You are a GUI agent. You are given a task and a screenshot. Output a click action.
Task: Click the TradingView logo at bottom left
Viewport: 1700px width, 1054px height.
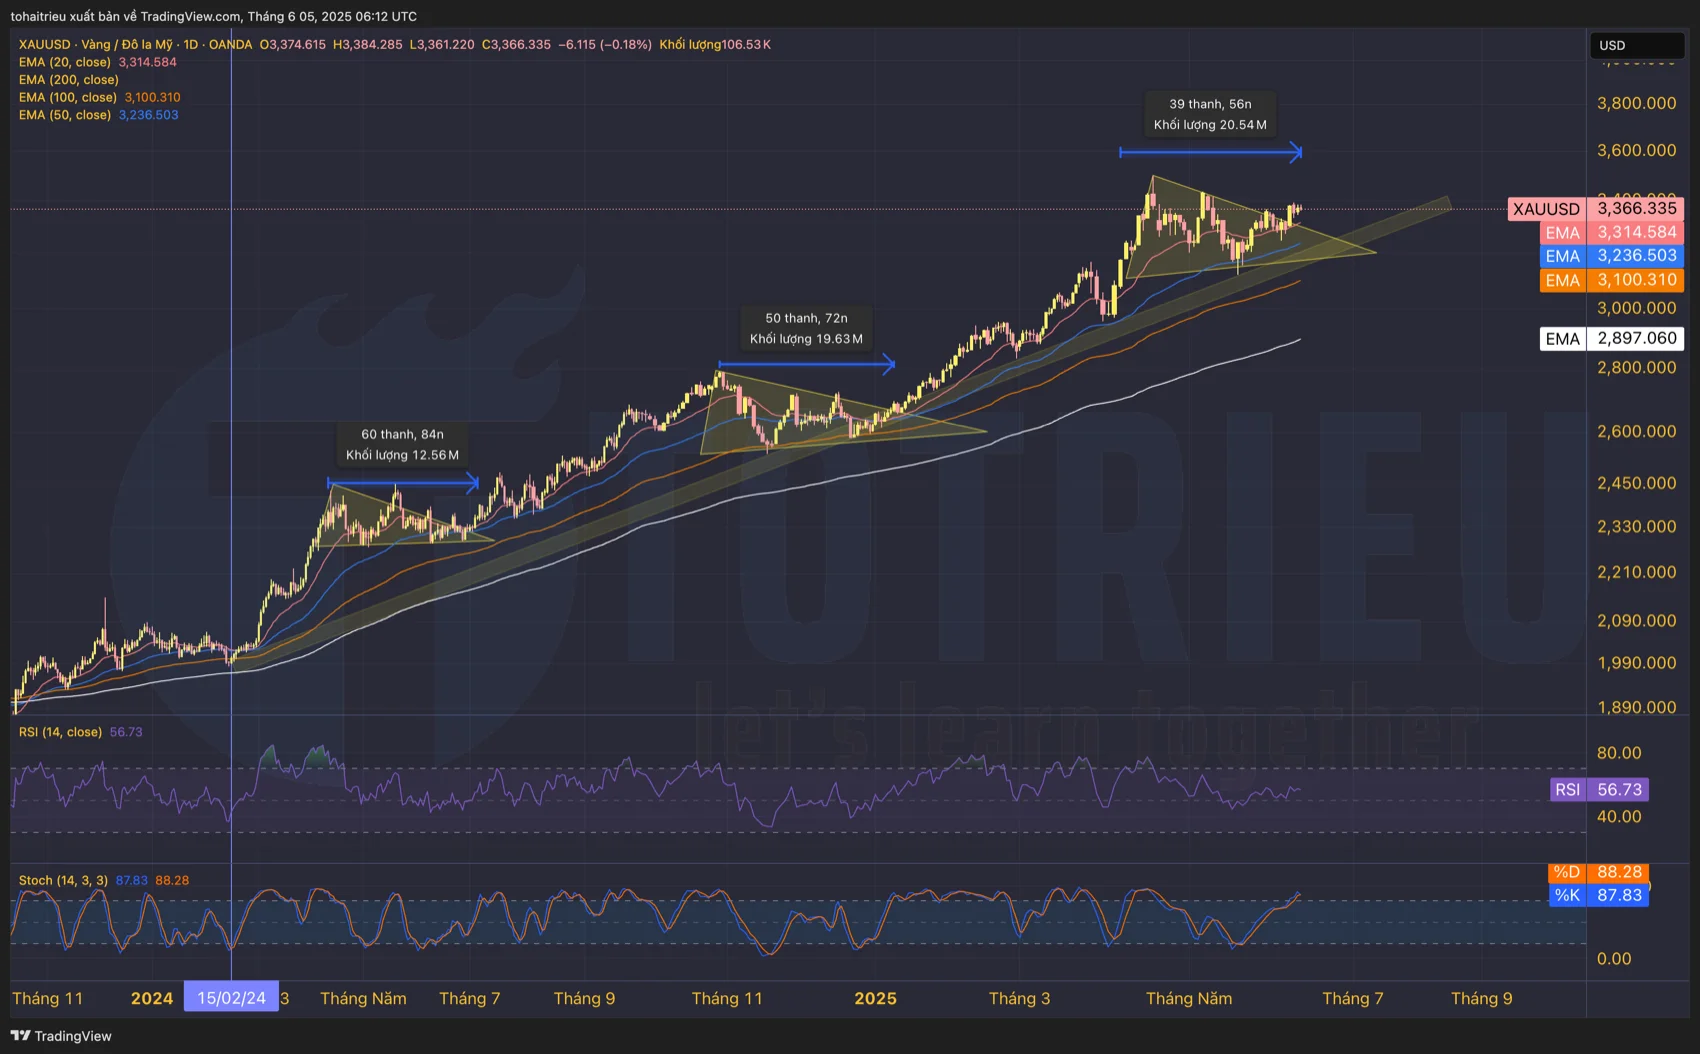click(x=61, y=1036)
